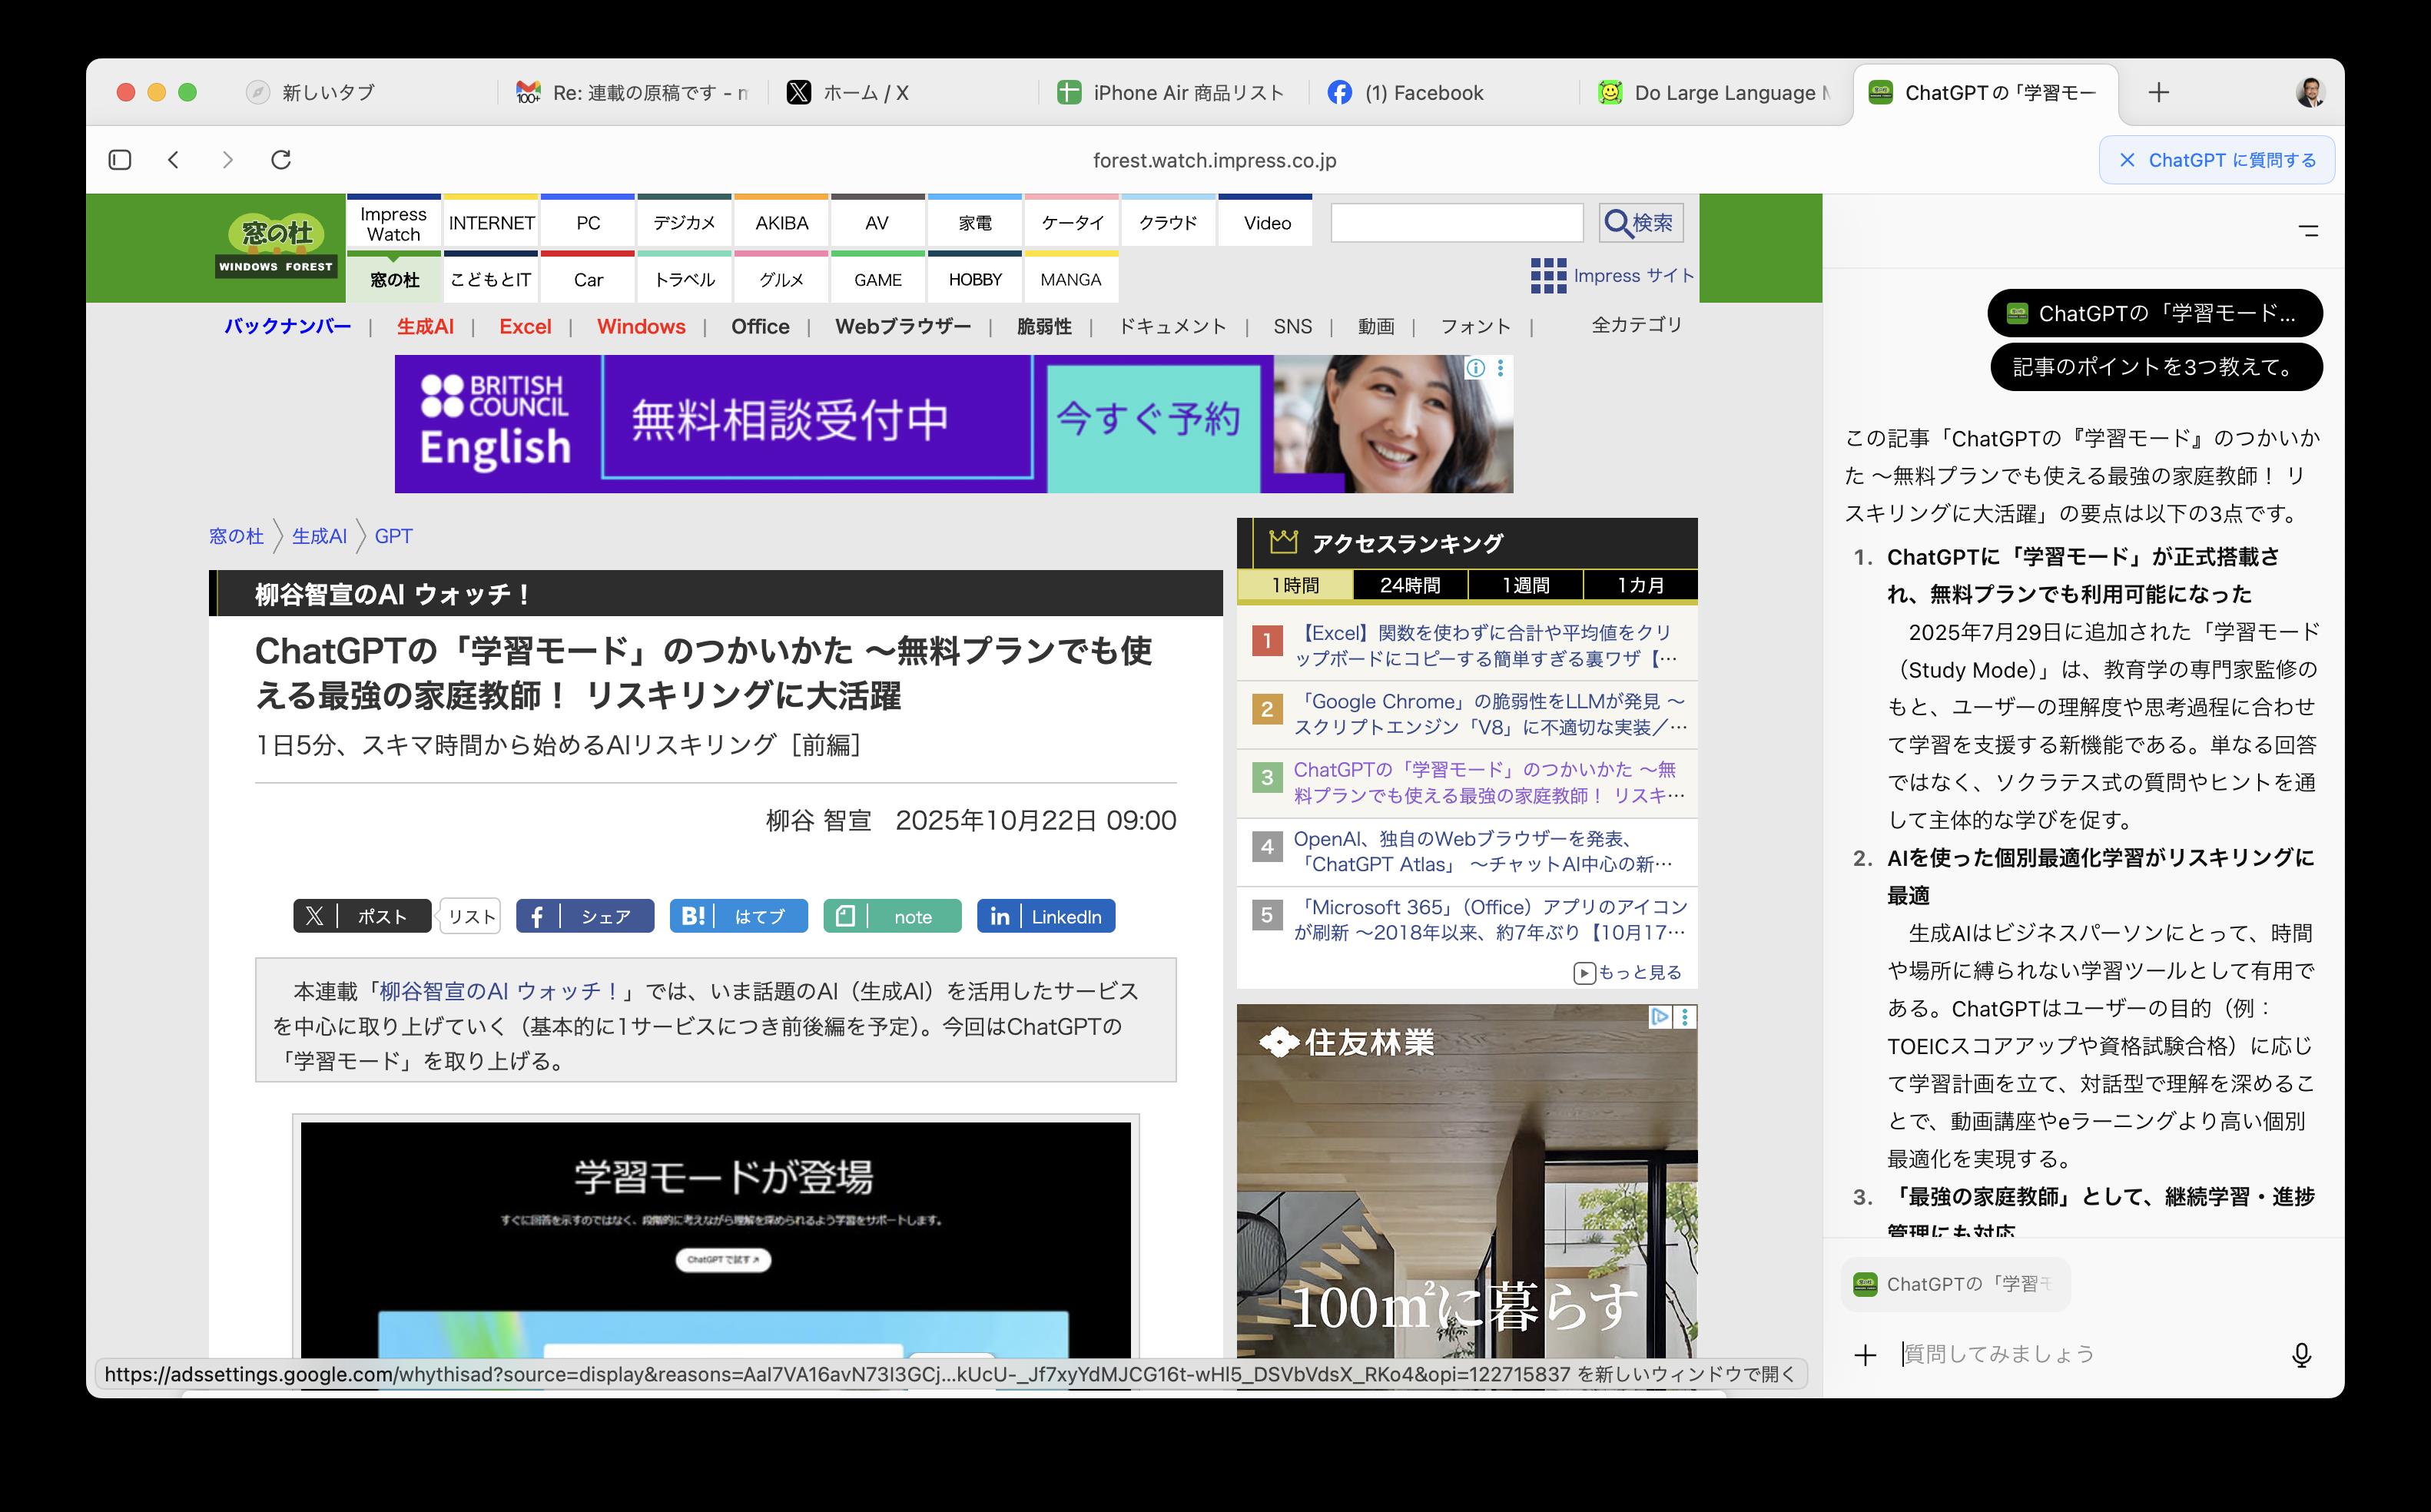Open the バックナンバー link
The height and width of the screenshot is (1512, 2431).
(287, 326)
